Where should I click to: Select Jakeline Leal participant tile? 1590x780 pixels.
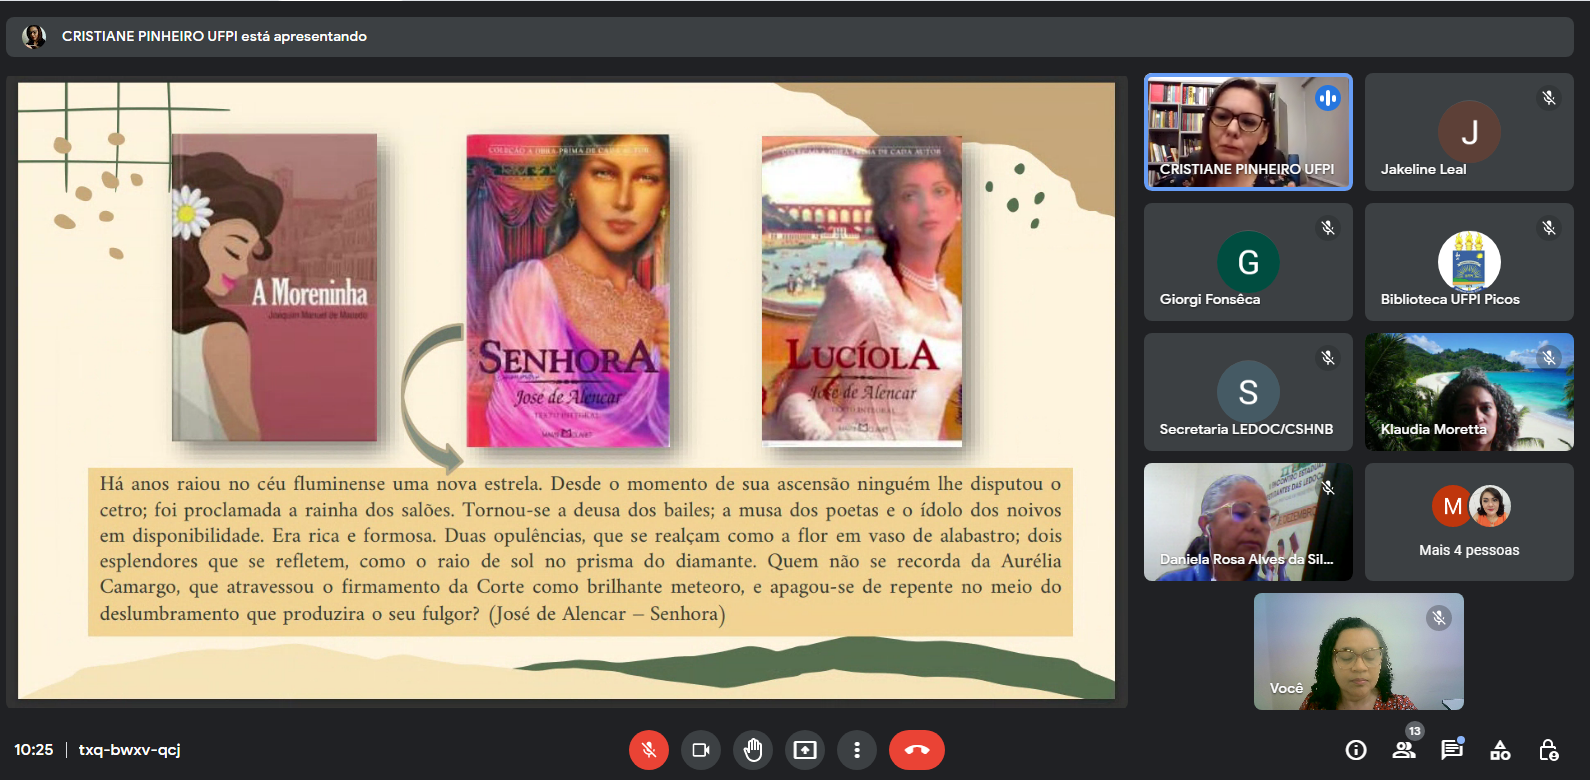(1469, 132)
